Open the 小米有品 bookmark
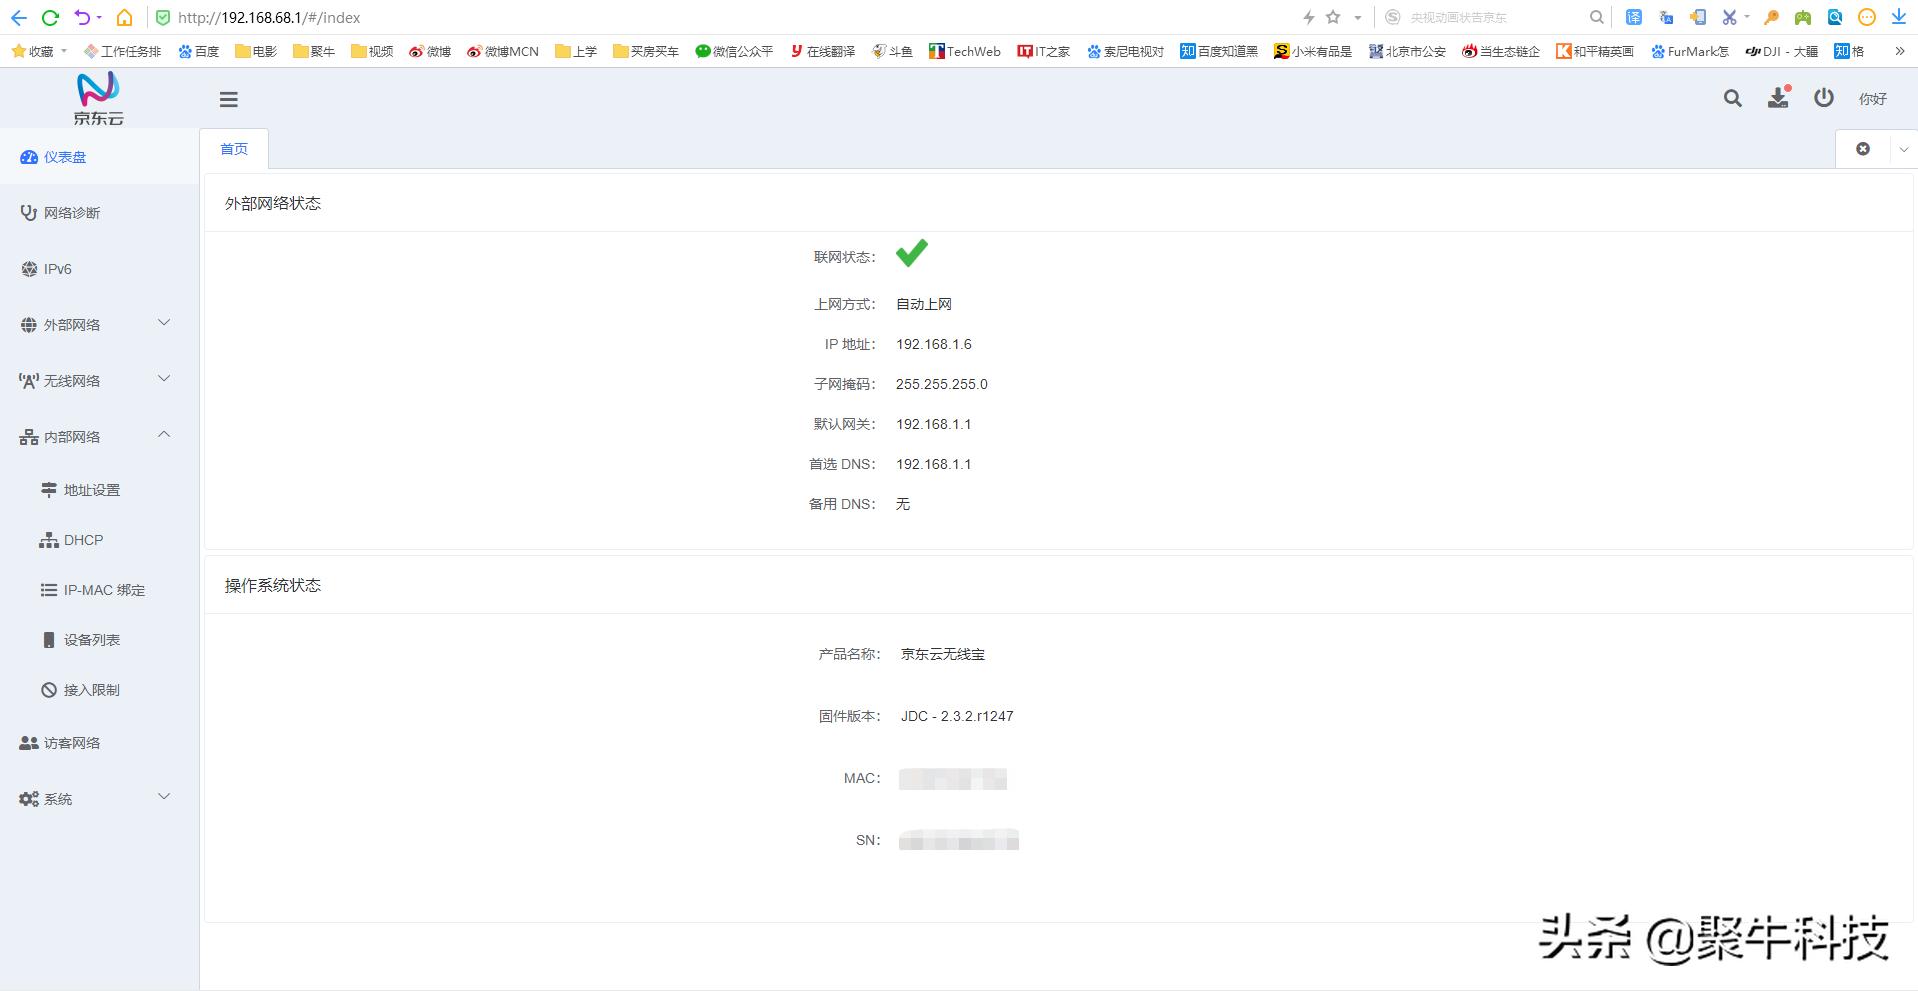Viewport: 1918px width, 991px height. [x=1313, y=51]
